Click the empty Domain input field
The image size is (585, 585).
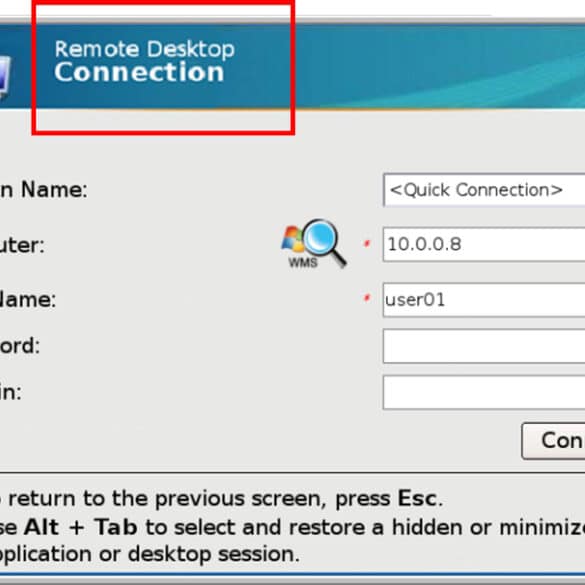tap(484, 392)
